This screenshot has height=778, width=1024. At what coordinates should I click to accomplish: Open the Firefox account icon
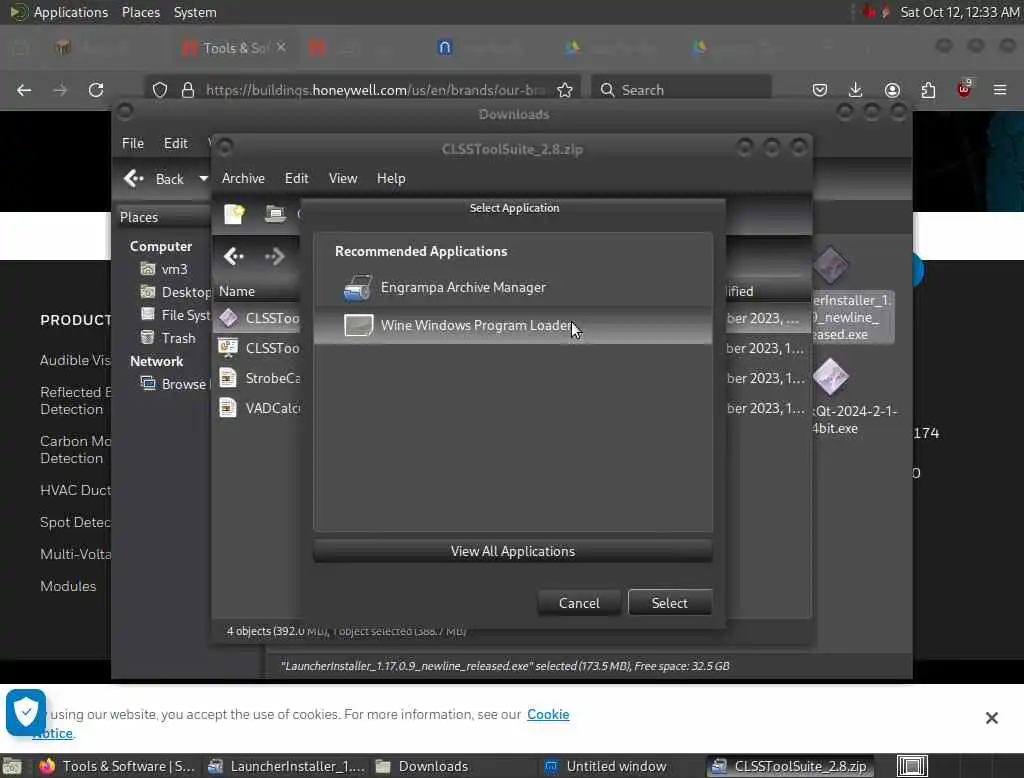pos(892,90)
